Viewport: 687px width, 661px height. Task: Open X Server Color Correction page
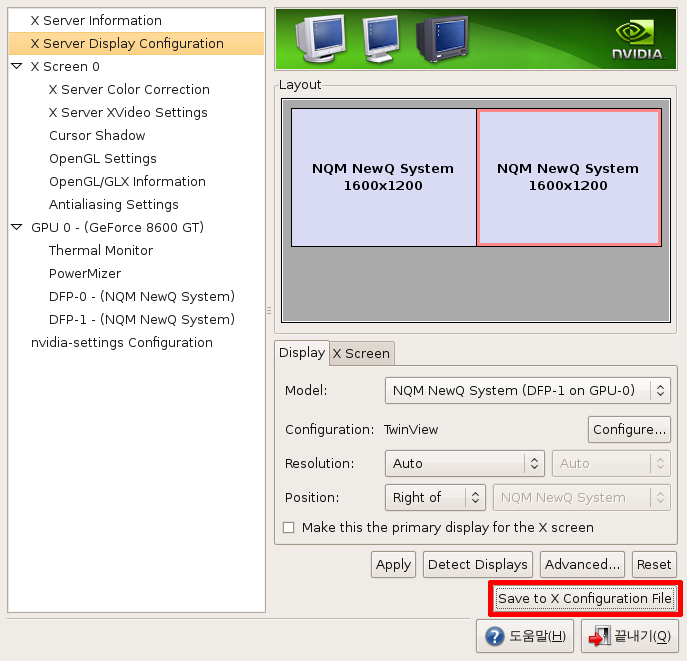[x=129, y=89]
